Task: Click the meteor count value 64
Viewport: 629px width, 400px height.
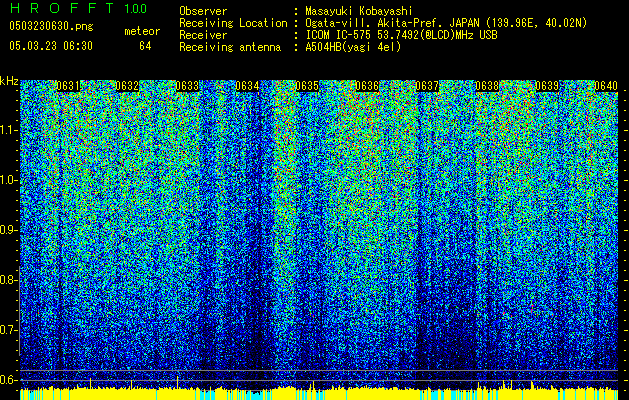Action: click(145, 46)
